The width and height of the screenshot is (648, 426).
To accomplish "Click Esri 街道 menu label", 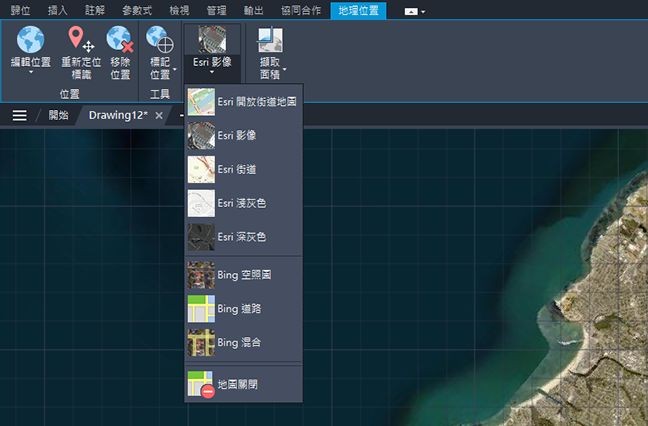I will (x=237, y=169).
